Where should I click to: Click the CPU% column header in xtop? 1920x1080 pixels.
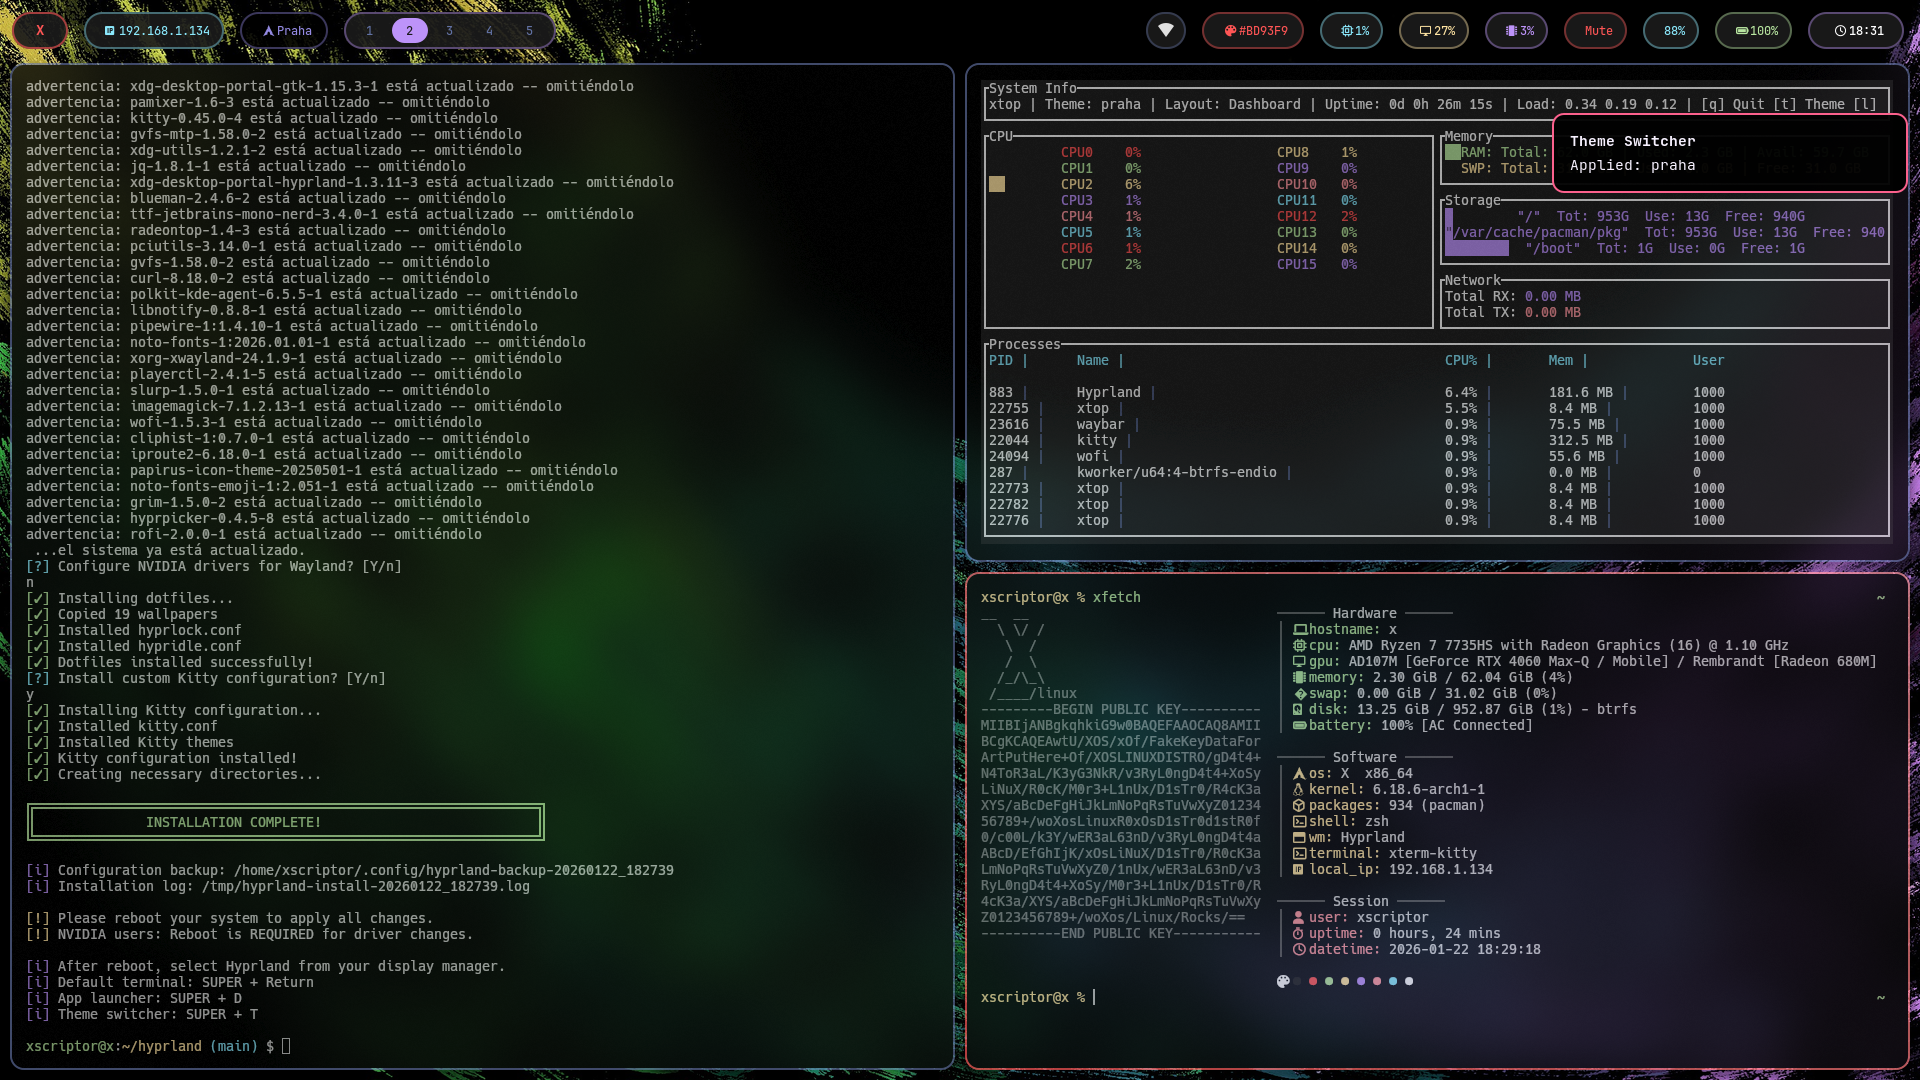point(1460,360)
